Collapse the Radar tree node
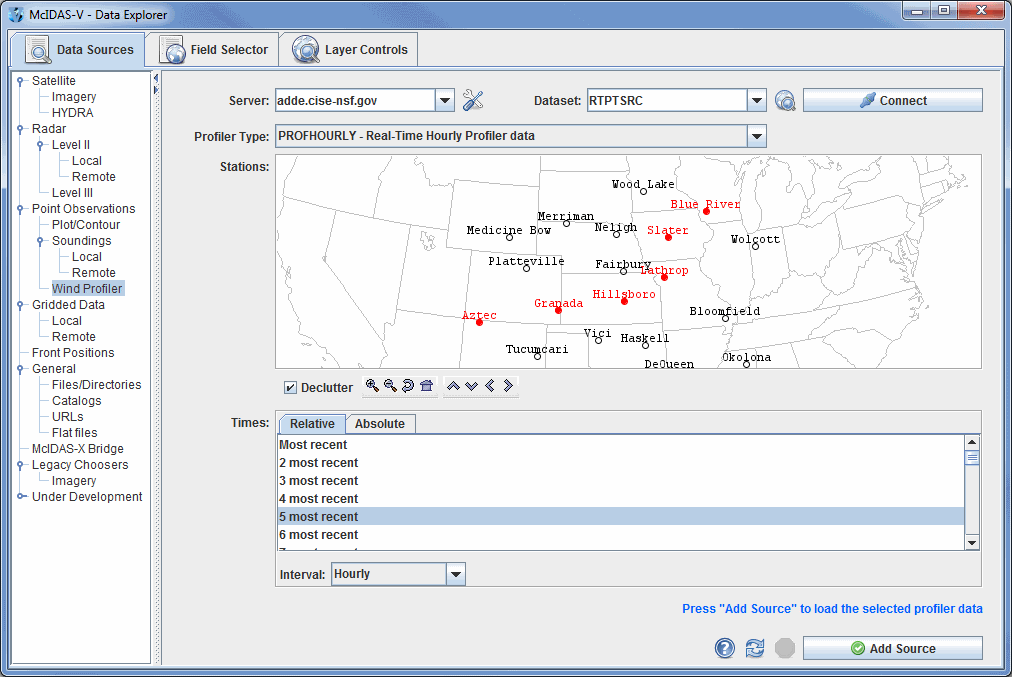Image resolution: width=1012 pixels, height=677 pixels. point(20,128)
